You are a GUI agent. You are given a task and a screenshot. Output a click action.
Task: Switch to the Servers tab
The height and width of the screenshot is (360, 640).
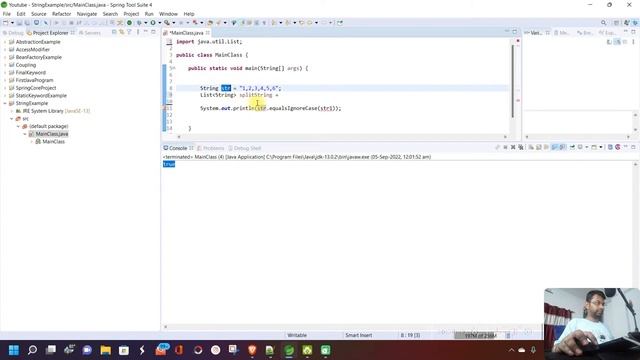[x=90, y=33]
